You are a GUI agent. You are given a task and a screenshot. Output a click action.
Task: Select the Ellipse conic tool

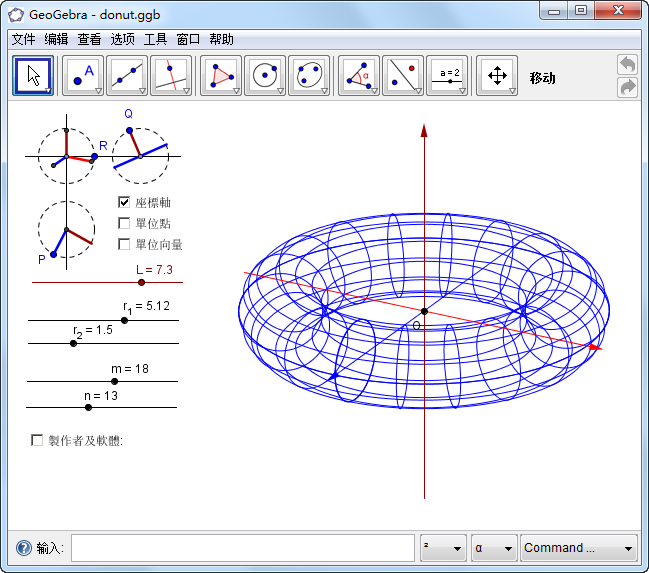(x=309, y=75)
